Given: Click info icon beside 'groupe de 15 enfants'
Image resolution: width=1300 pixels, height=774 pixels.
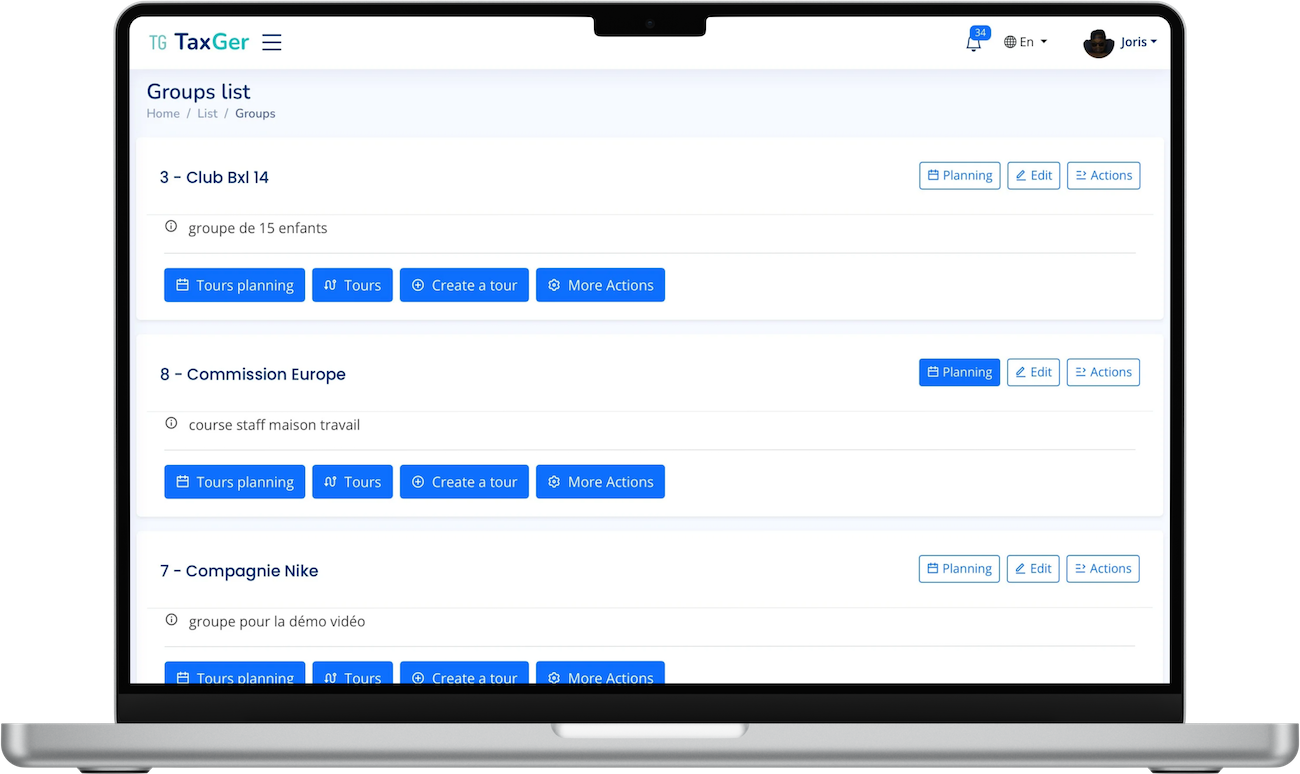Looking at the screenshot, I should [x=171, y=227].
